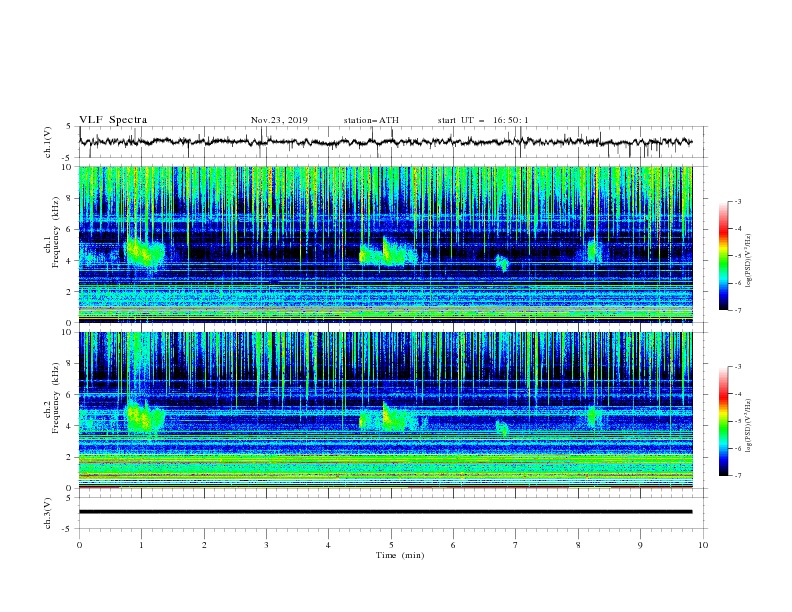Click the 'start UT = 16:50:1' header text

[483, 120]
